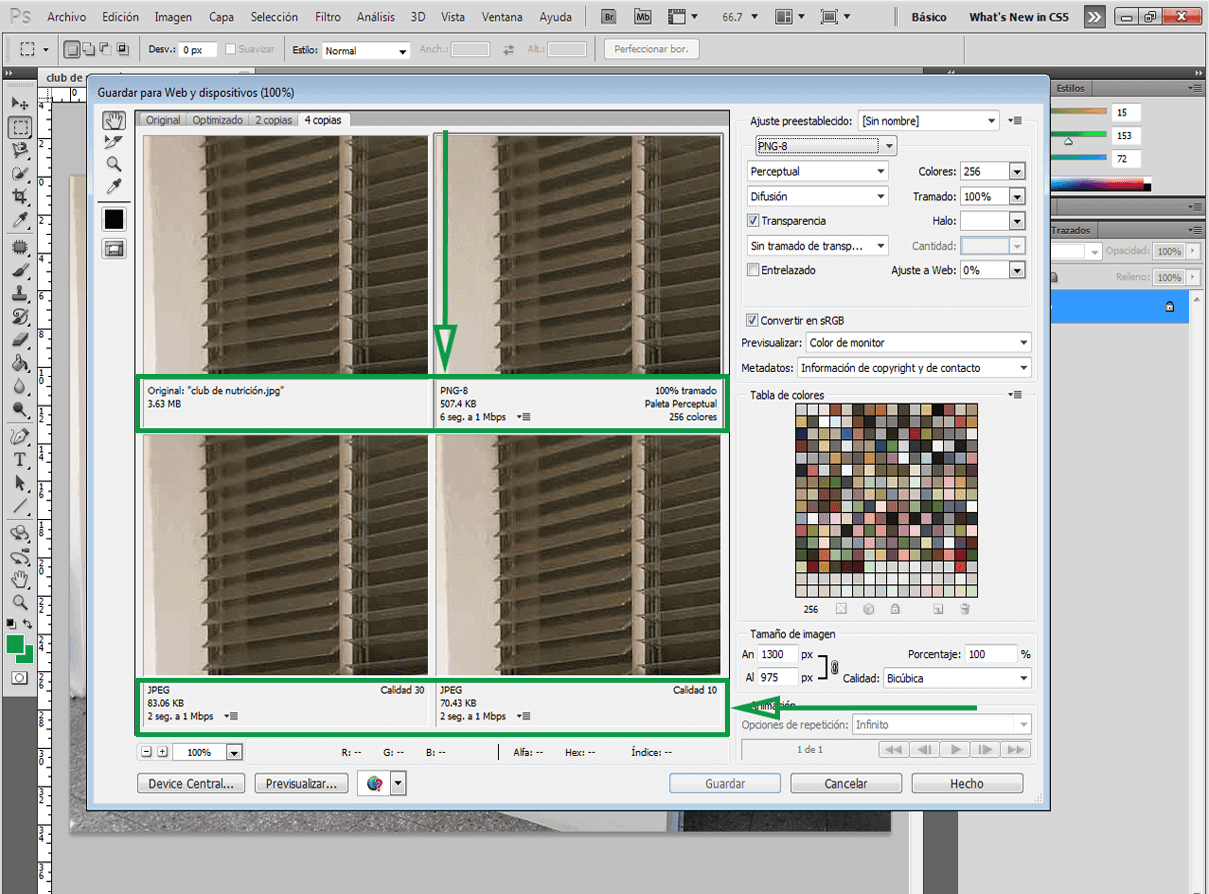Select the Eraser tool in toolbox

click(x=19, y=340)
